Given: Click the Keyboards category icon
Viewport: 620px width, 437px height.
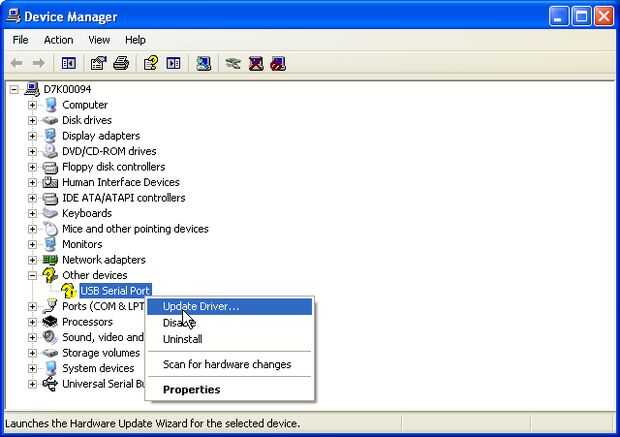Looking at the screenshot, I should tap(50, 213).
